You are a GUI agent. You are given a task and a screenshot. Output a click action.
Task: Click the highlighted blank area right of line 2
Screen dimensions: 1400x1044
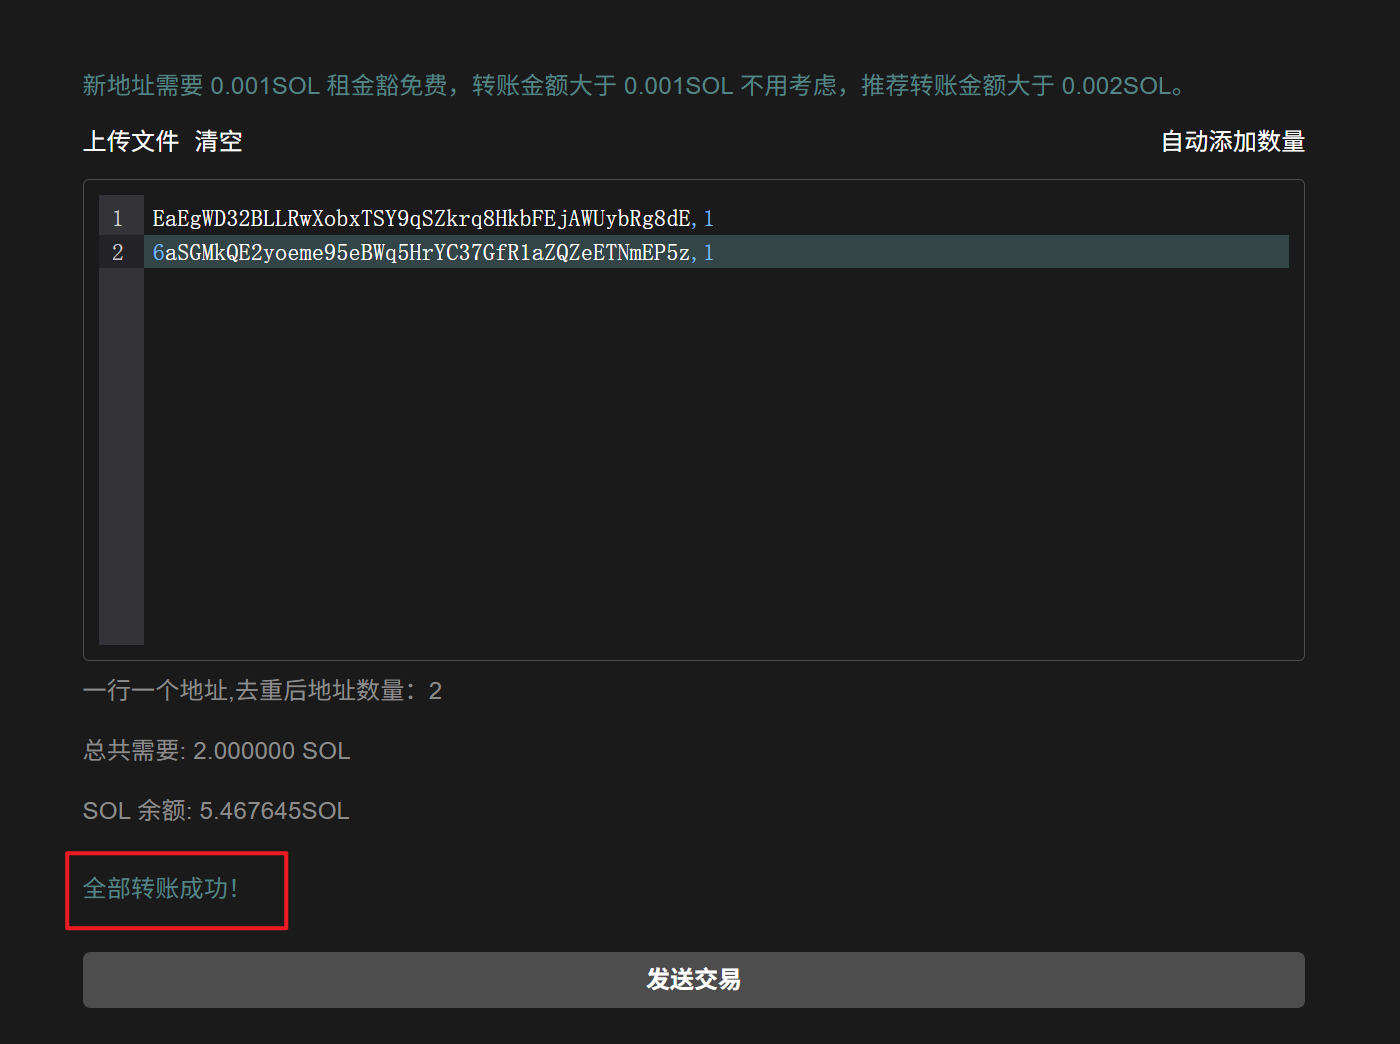tap(1000, 252)
